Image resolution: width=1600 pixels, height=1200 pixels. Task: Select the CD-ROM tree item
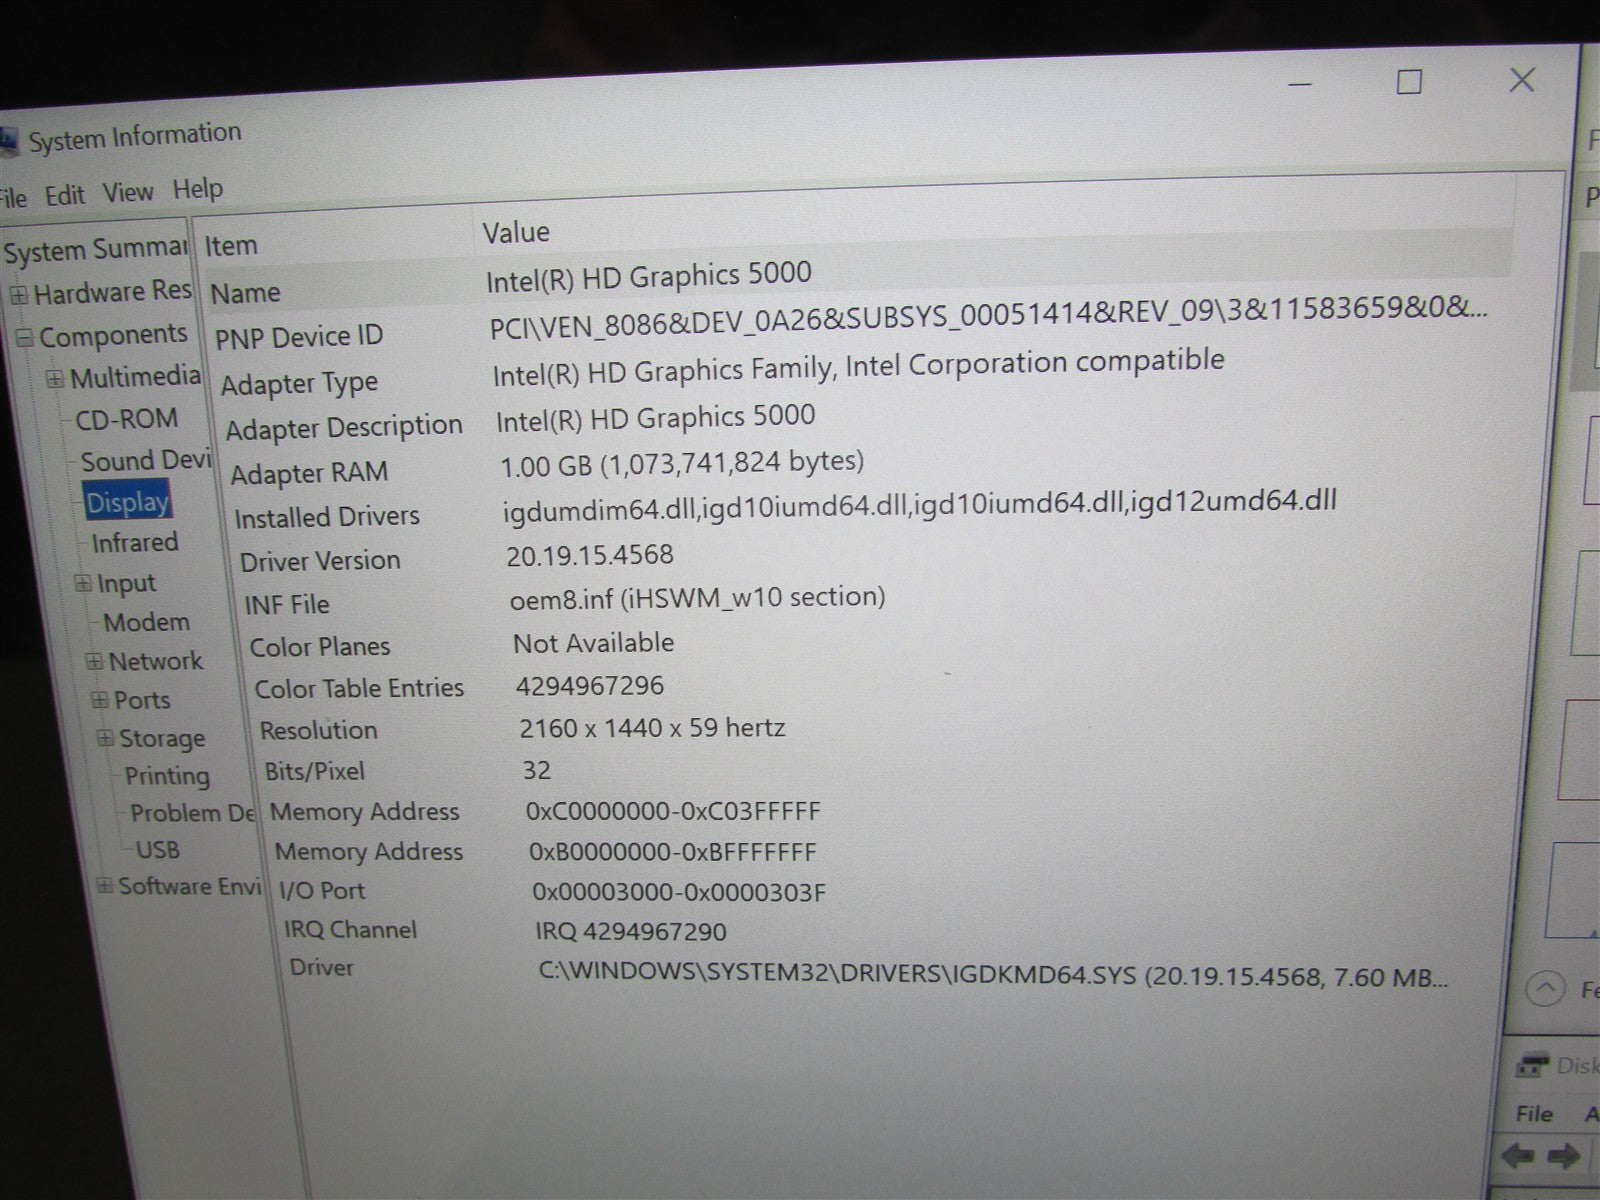(127, 419)
